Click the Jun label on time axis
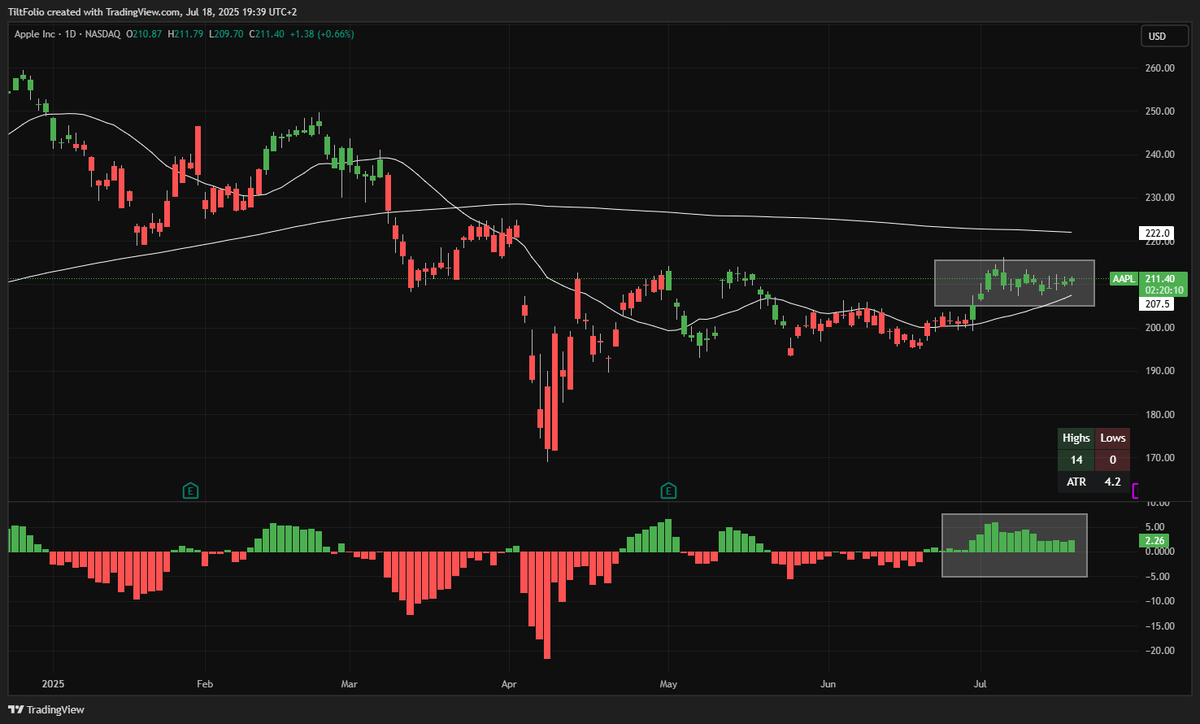 (x=828, y=685)
